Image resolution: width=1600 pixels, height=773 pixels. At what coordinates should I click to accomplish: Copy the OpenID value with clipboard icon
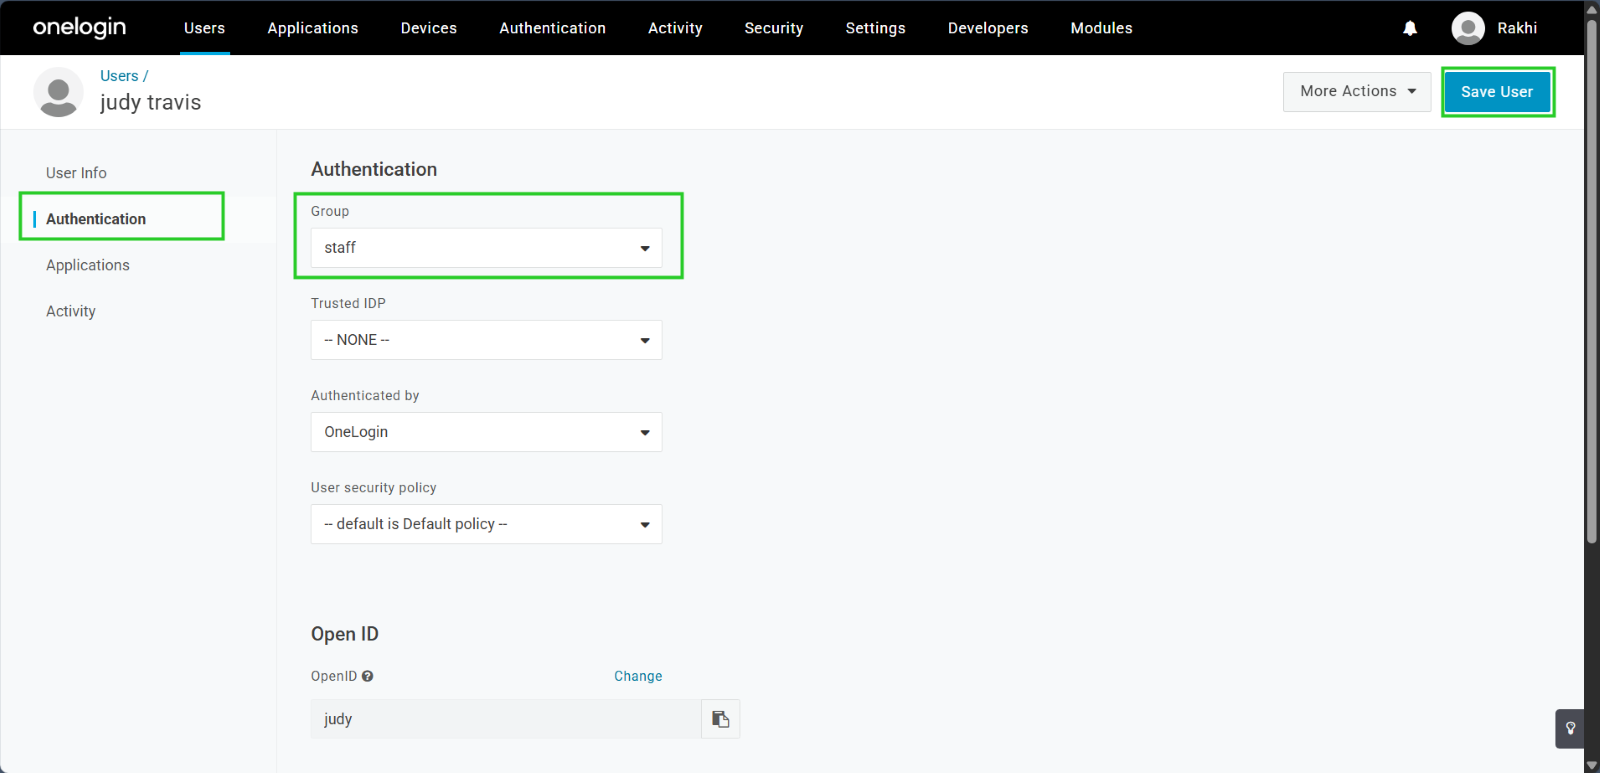click(720, 719)
